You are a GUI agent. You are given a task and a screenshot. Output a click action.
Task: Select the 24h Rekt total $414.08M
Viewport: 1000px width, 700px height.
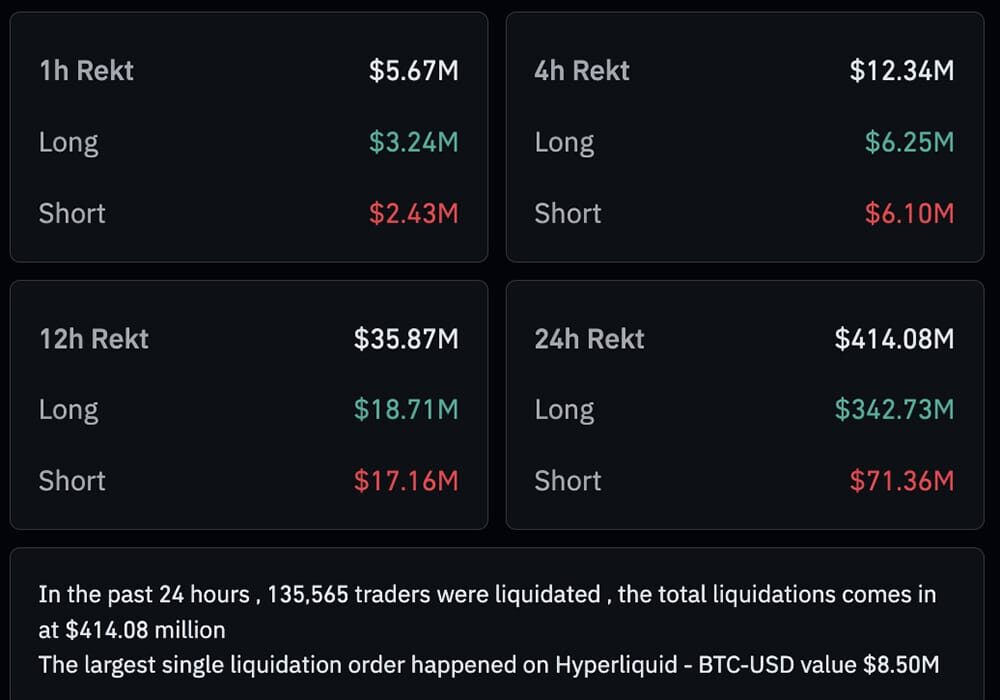(x=894, y=339)
